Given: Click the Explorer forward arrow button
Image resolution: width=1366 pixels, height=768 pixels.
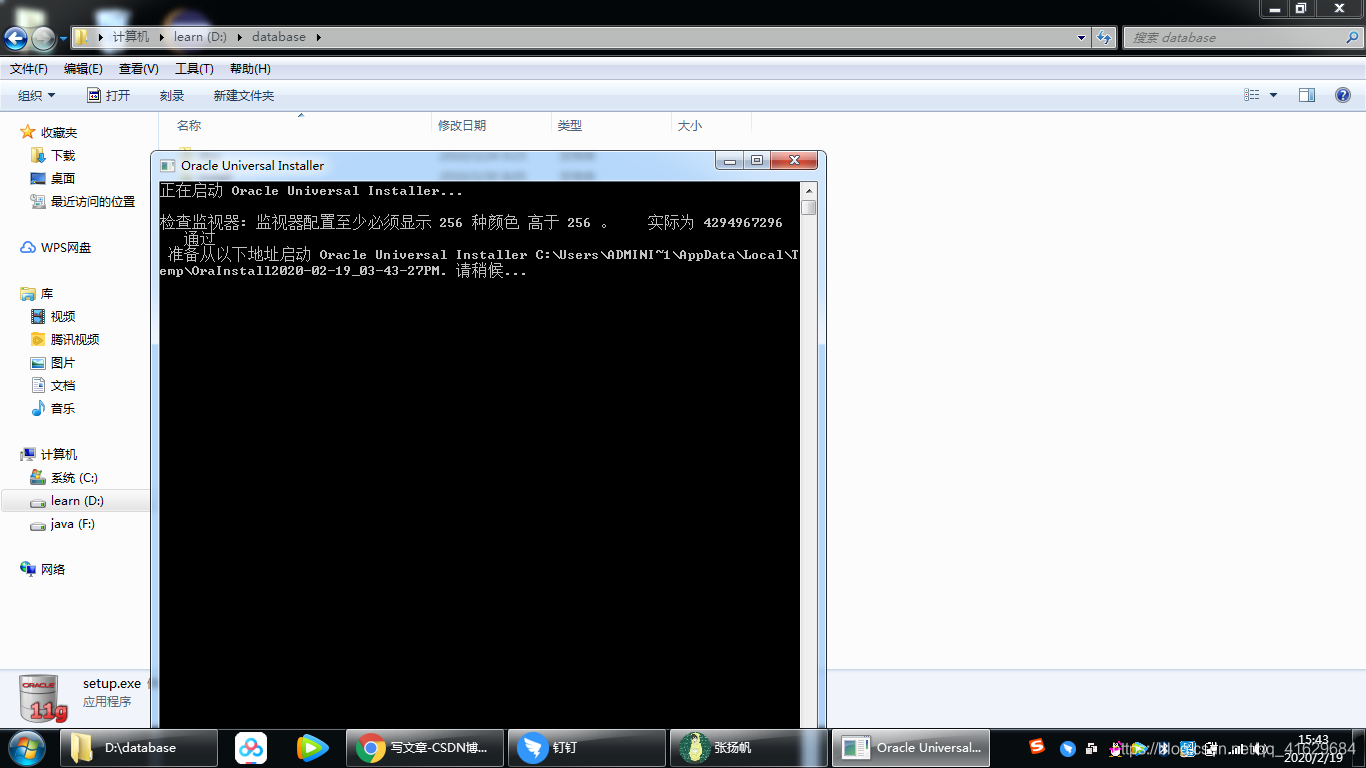Looking at the screenshot, I should 43,38.
